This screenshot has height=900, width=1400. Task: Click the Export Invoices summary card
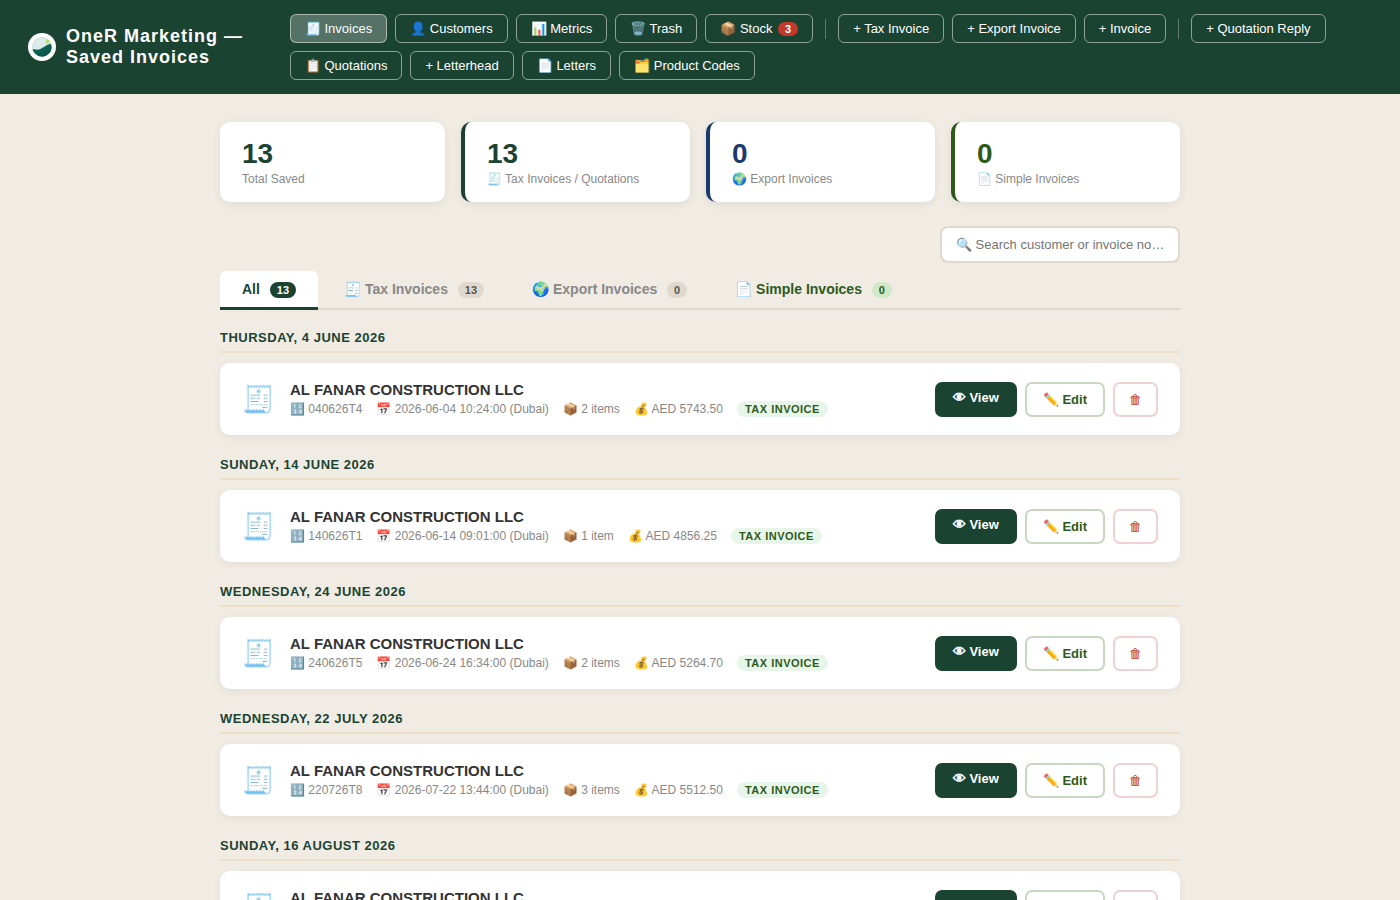point(821,162)
